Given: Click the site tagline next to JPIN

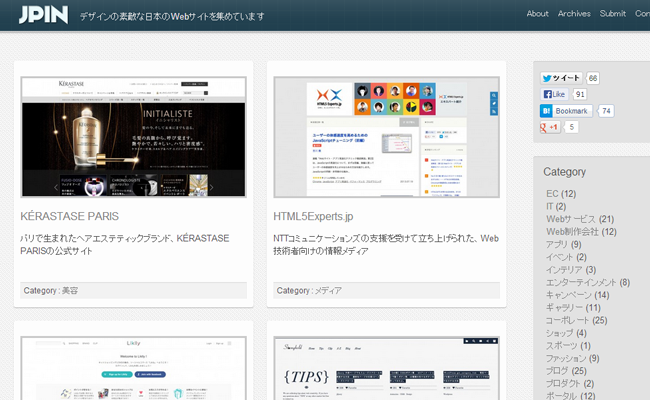Looking at the screenshot, I should 172,17.
